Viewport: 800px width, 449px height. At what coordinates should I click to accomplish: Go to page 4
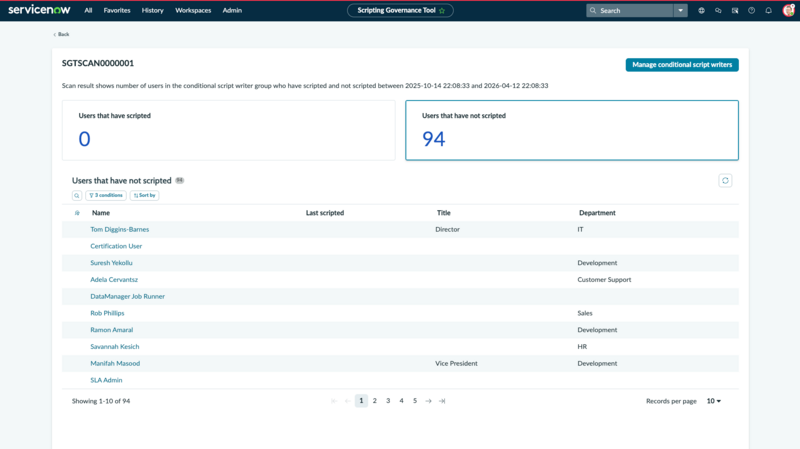(x=402, y=401)
